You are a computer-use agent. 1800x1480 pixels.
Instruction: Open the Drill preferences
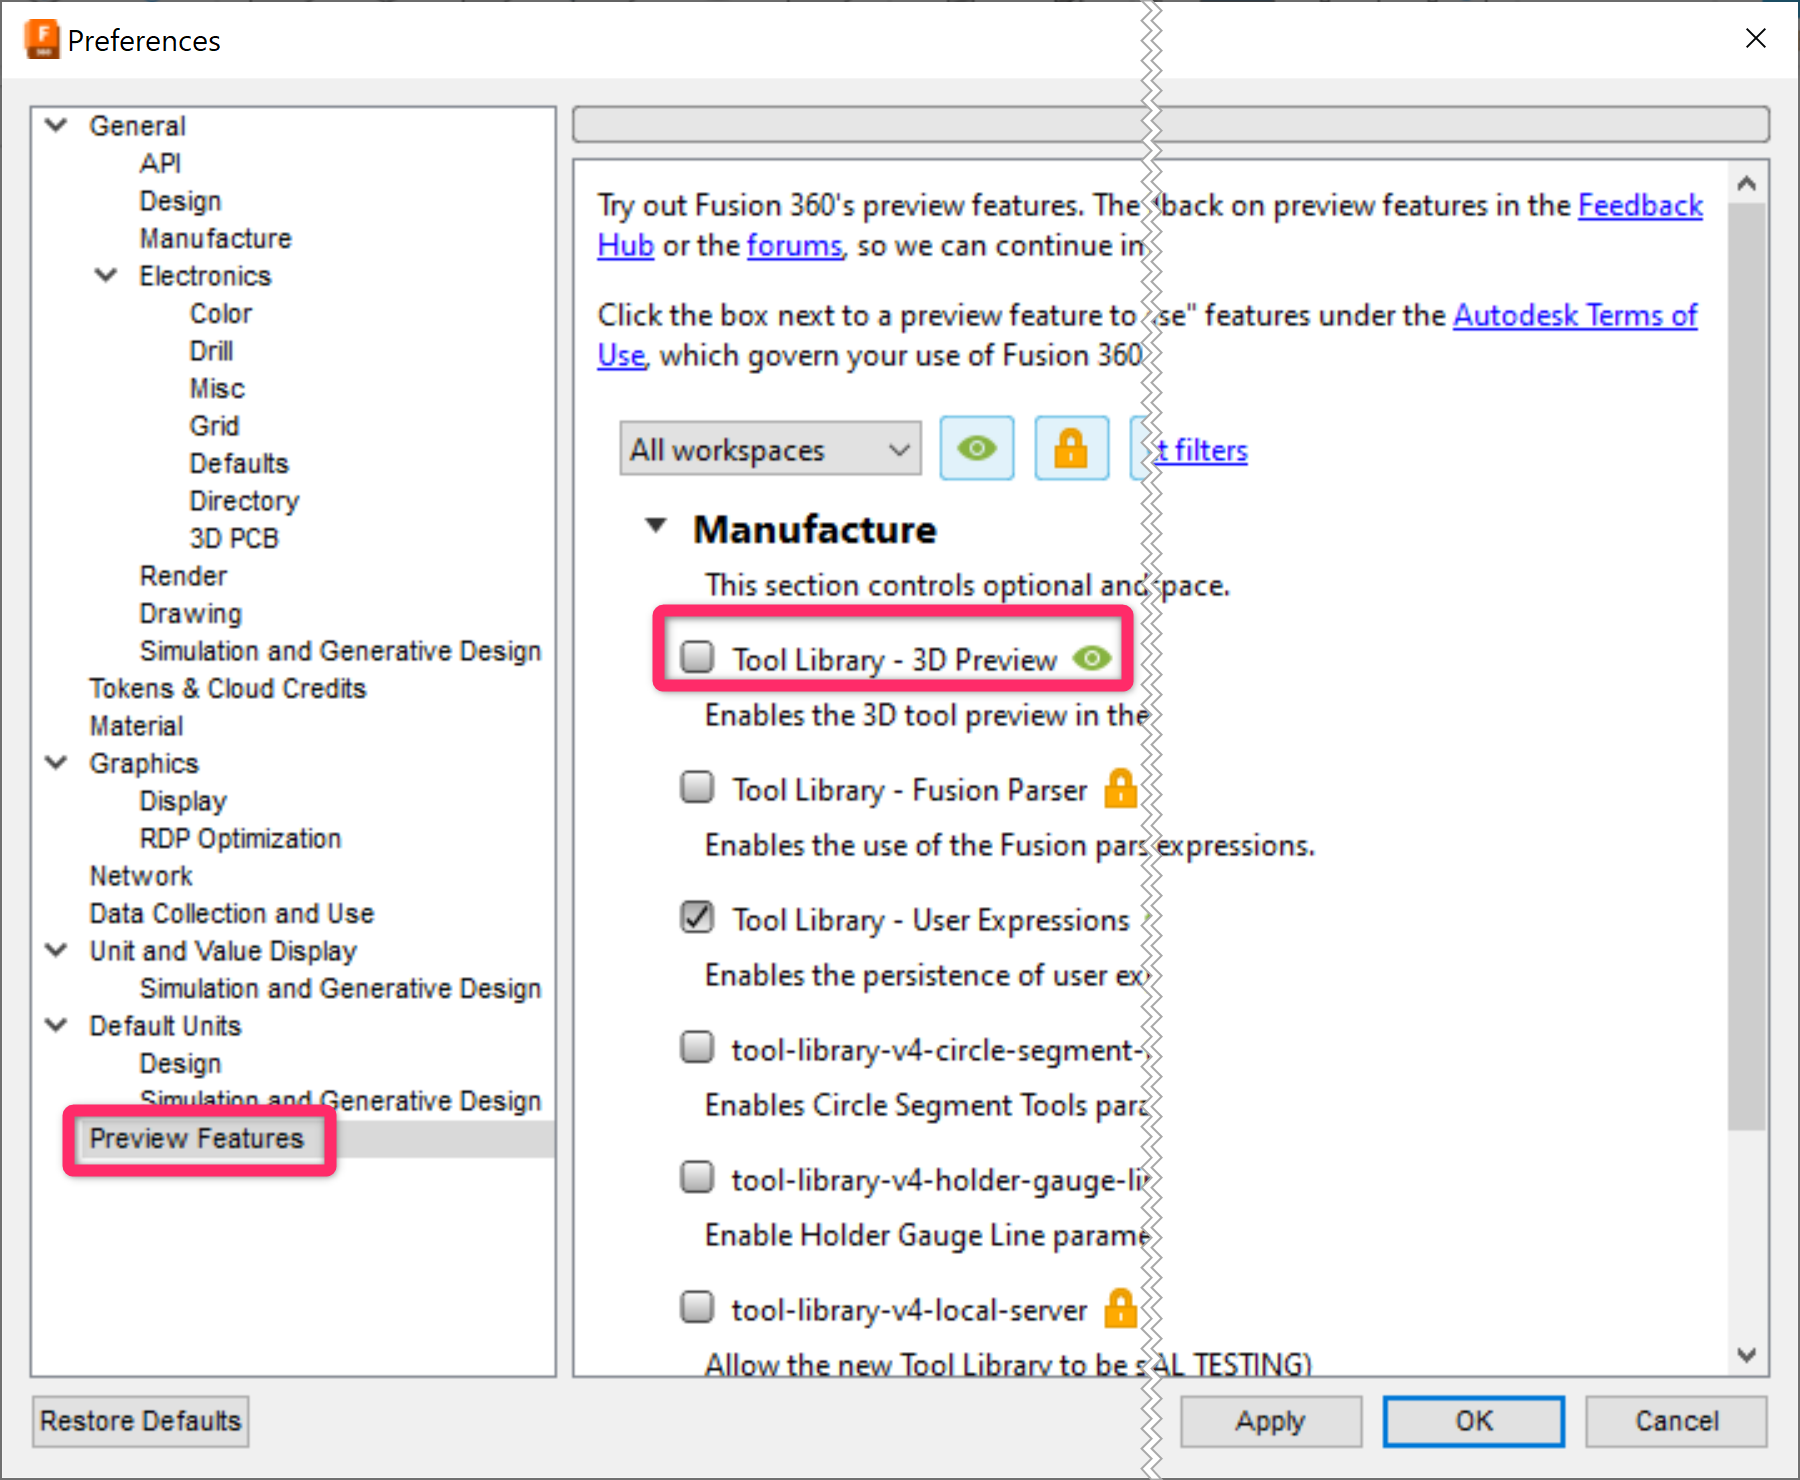pyautogui.click(x=211, y=351)
